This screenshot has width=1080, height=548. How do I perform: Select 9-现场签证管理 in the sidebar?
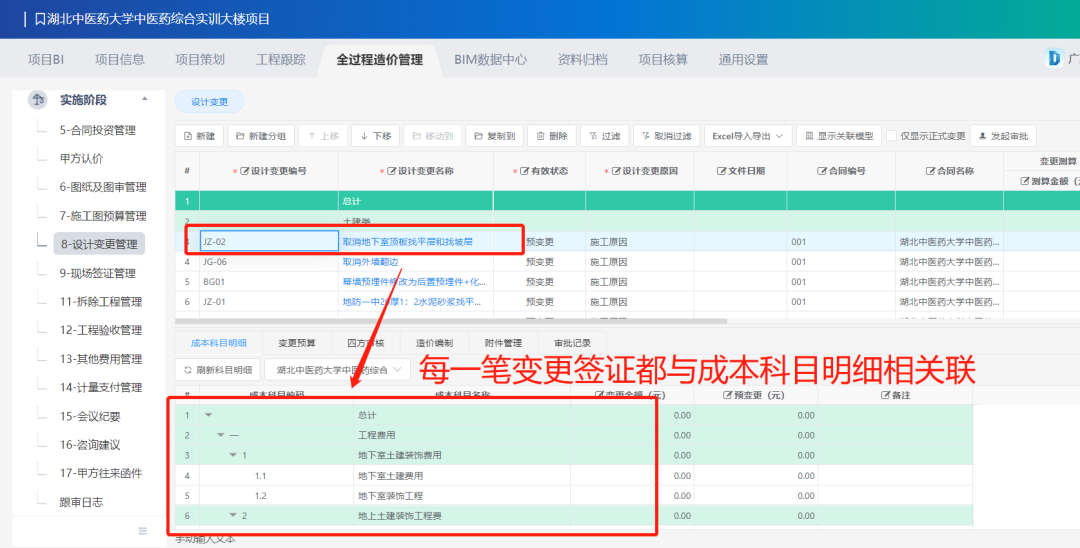97,273
